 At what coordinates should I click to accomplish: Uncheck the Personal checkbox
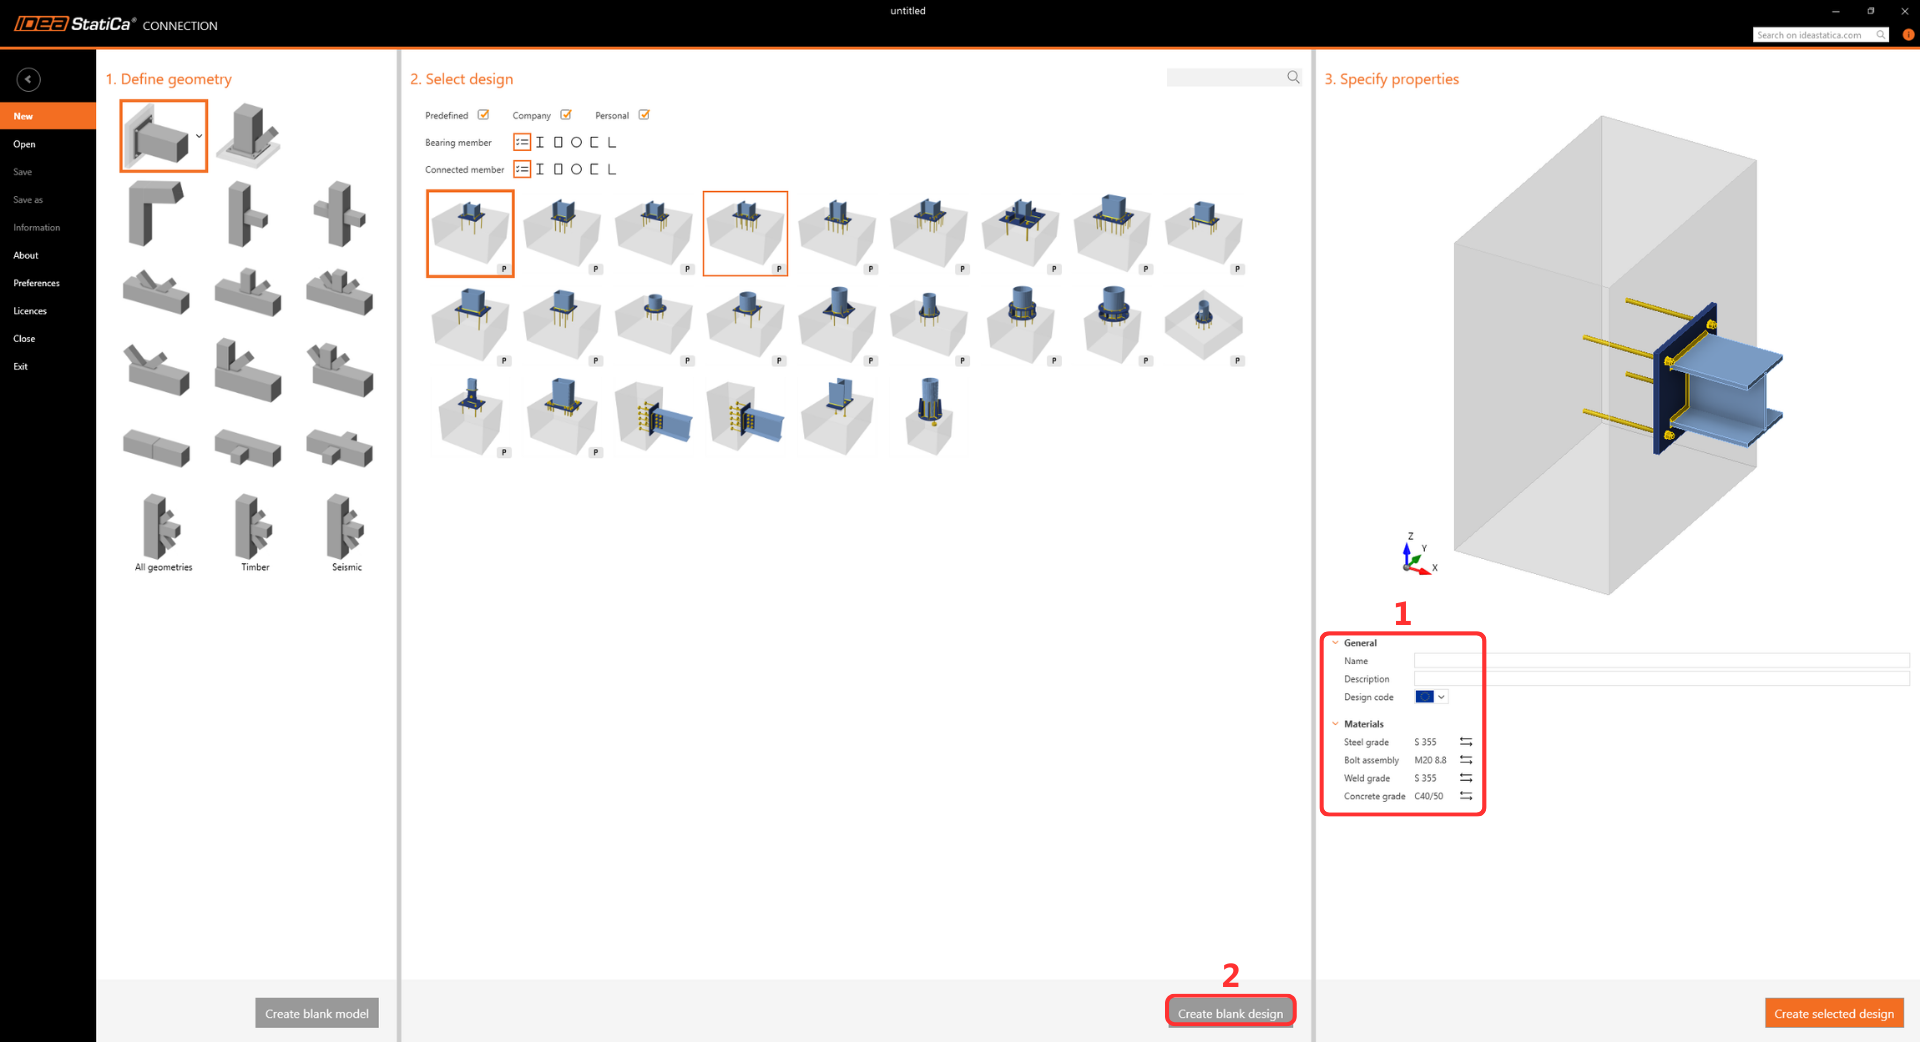point(644,115)
